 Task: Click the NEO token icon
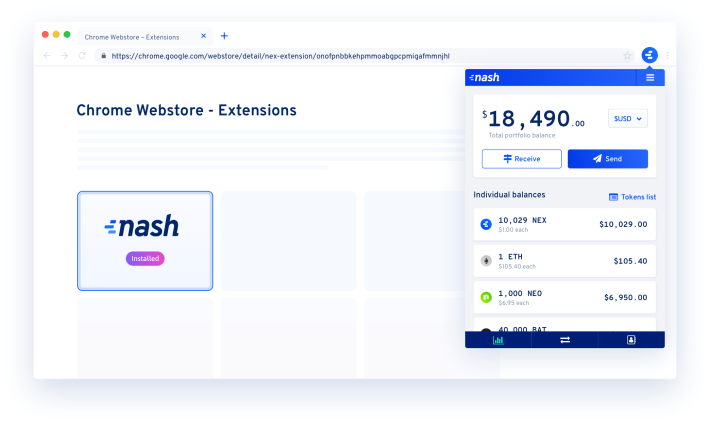[486, 298]
